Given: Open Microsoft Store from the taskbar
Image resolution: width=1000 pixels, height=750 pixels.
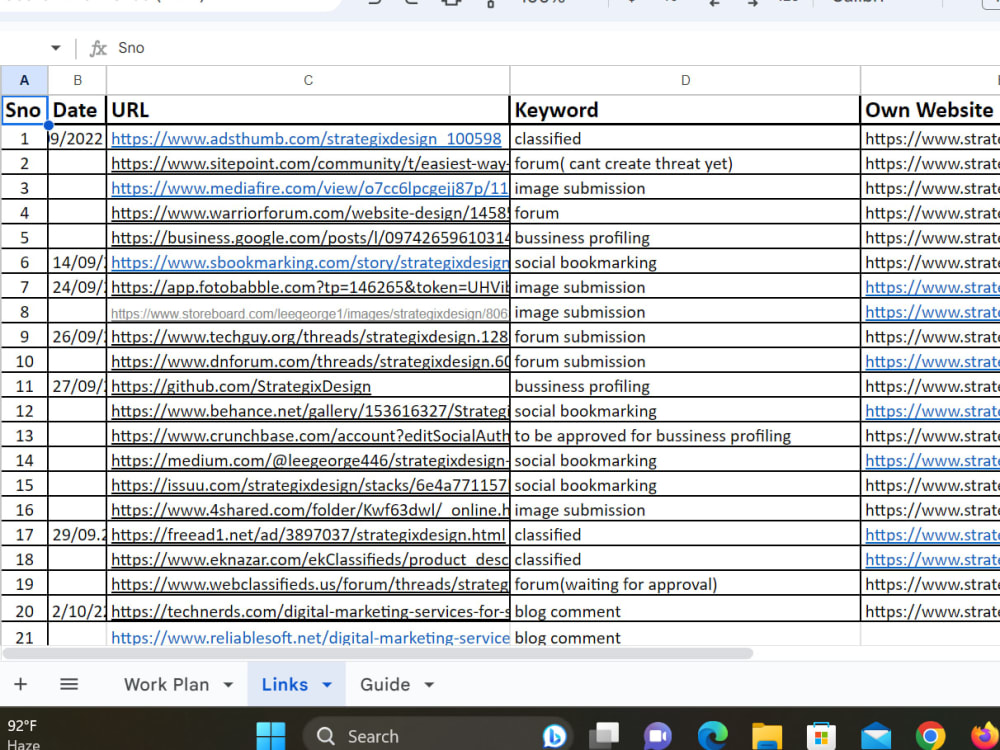Looking at the screenshot, I should pos(821,736).
